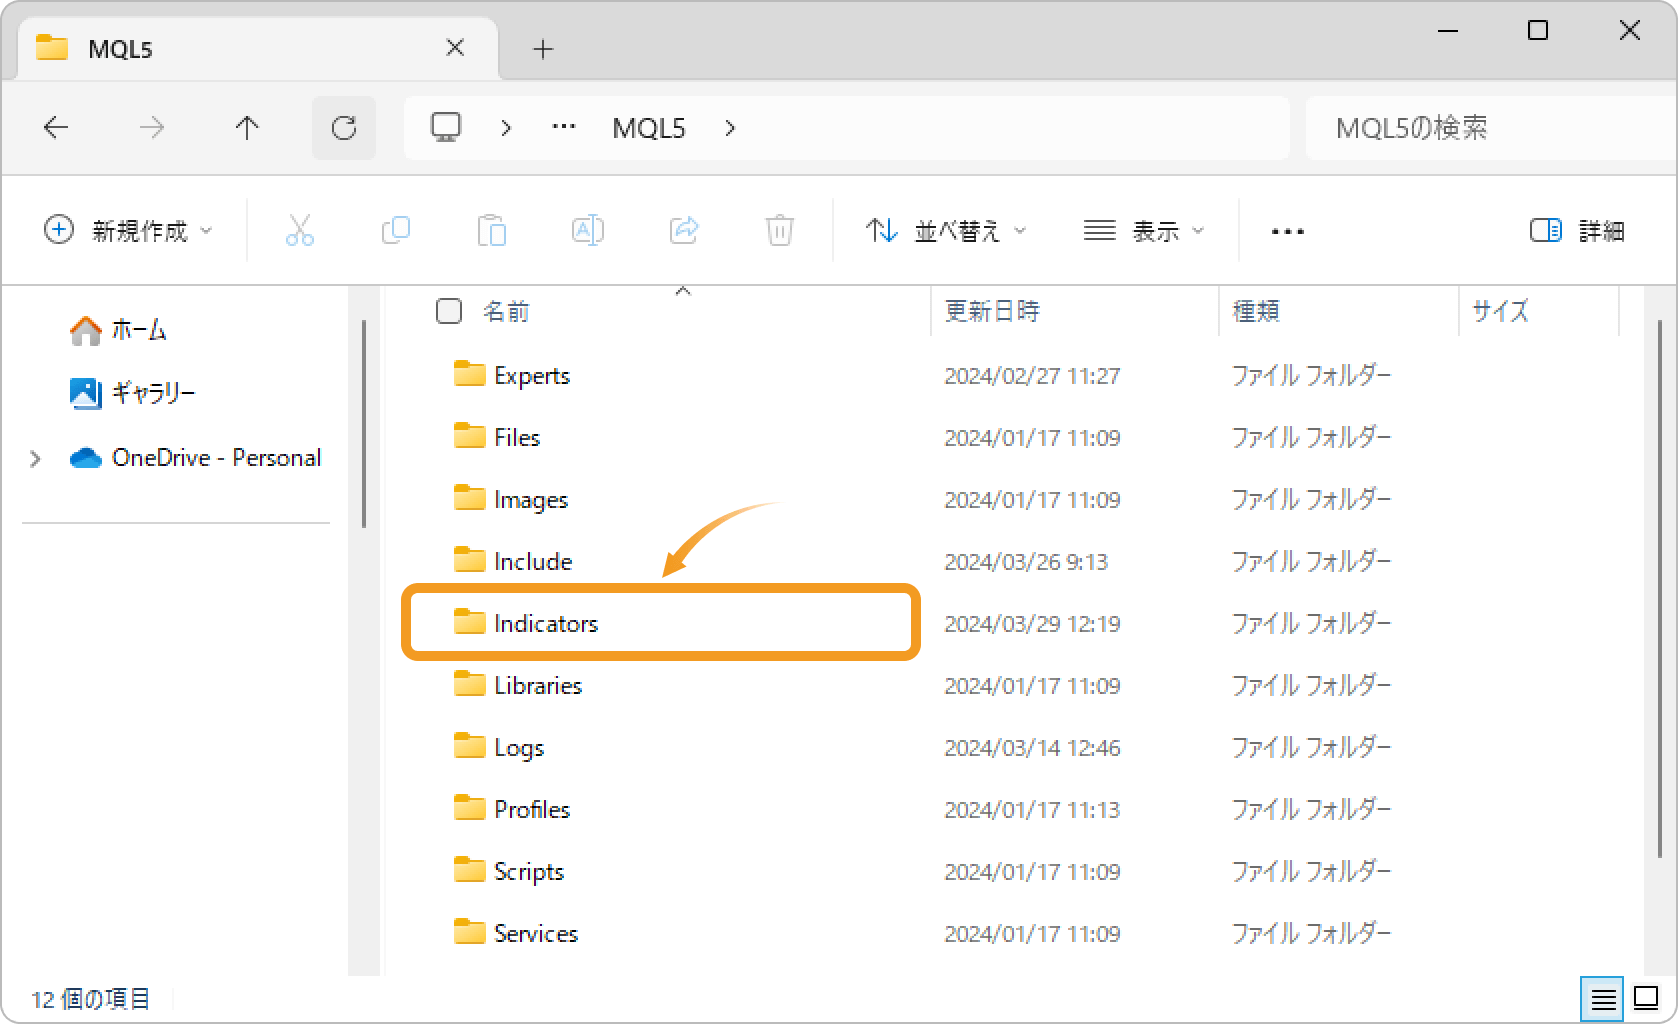The width and height of the screenshot is (1678, 1024).
Task: Click the file list vertical scrollbar
Action: (x=1659, y=589)
